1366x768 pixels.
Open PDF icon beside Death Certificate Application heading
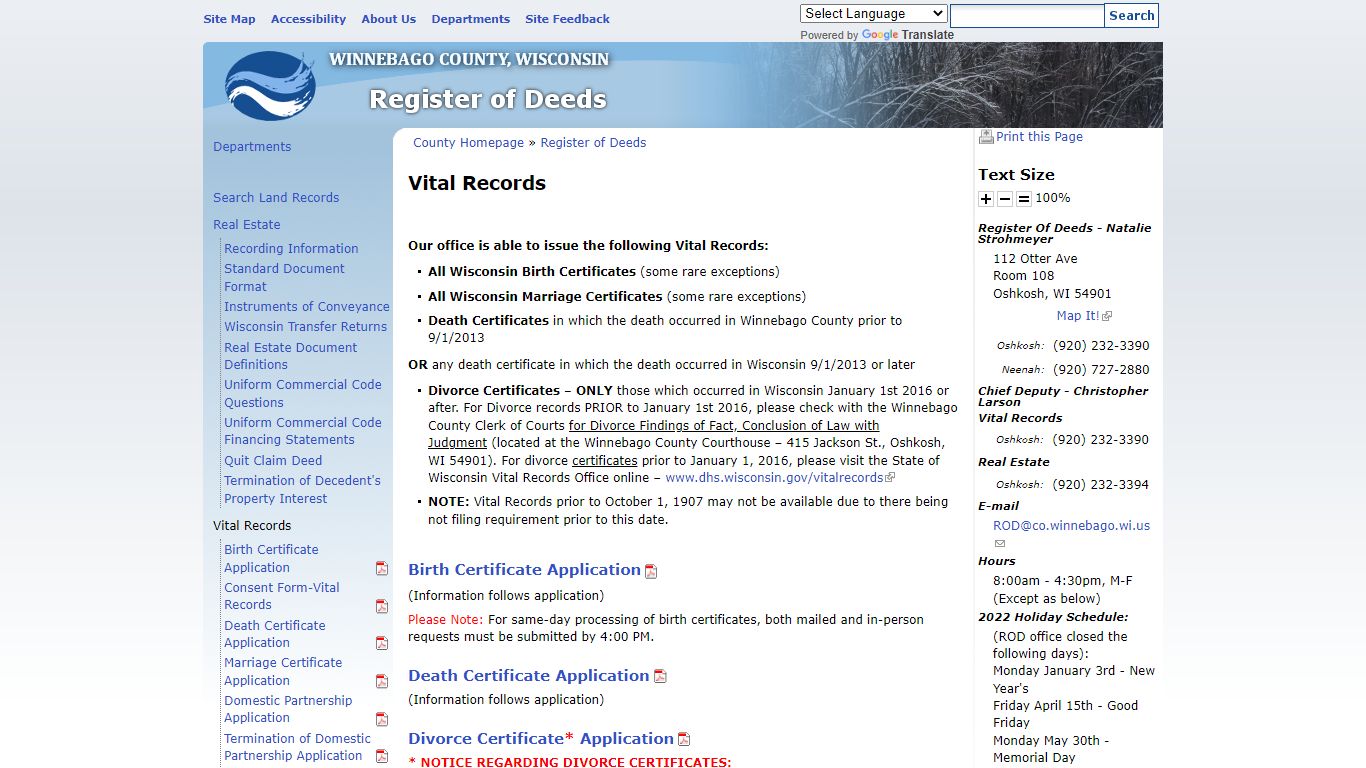660,677
